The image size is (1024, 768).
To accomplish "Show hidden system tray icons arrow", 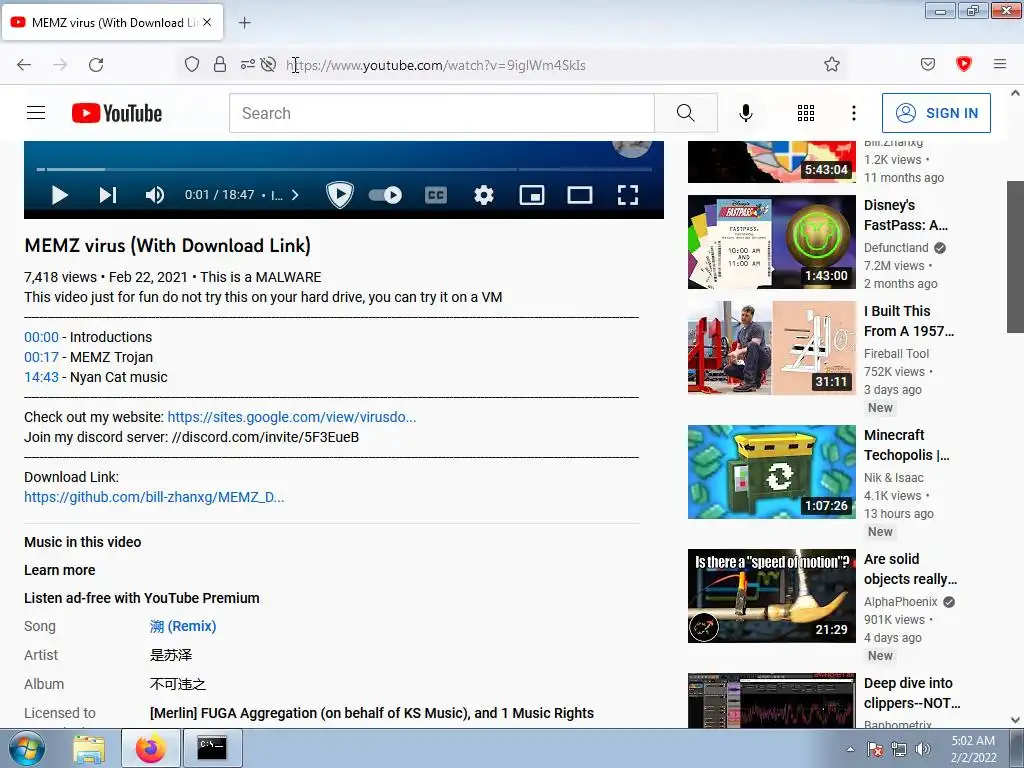I will (850, 749).
